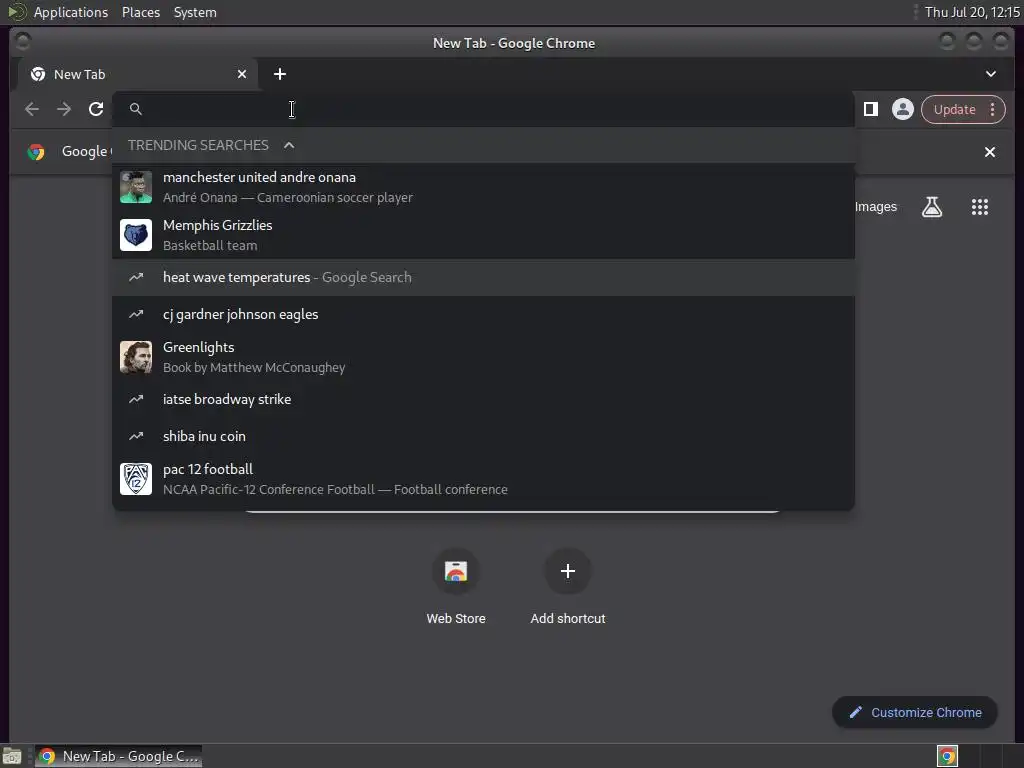
Task: Dismiss the Google Chrome infobar with X
Action: pos(990,152)
